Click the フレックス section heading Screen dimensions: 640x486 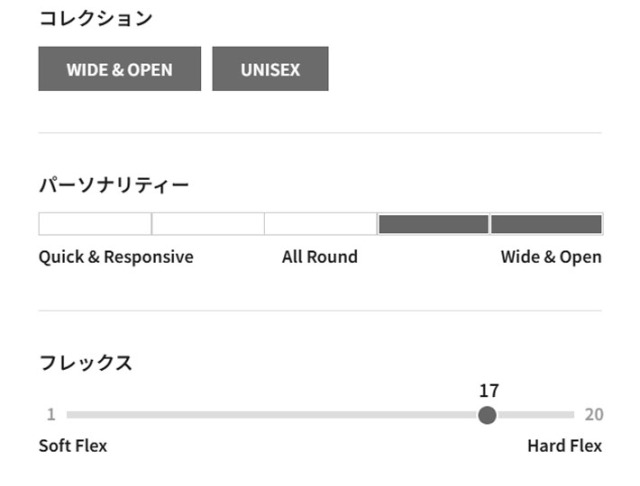[x=86, y=363]
